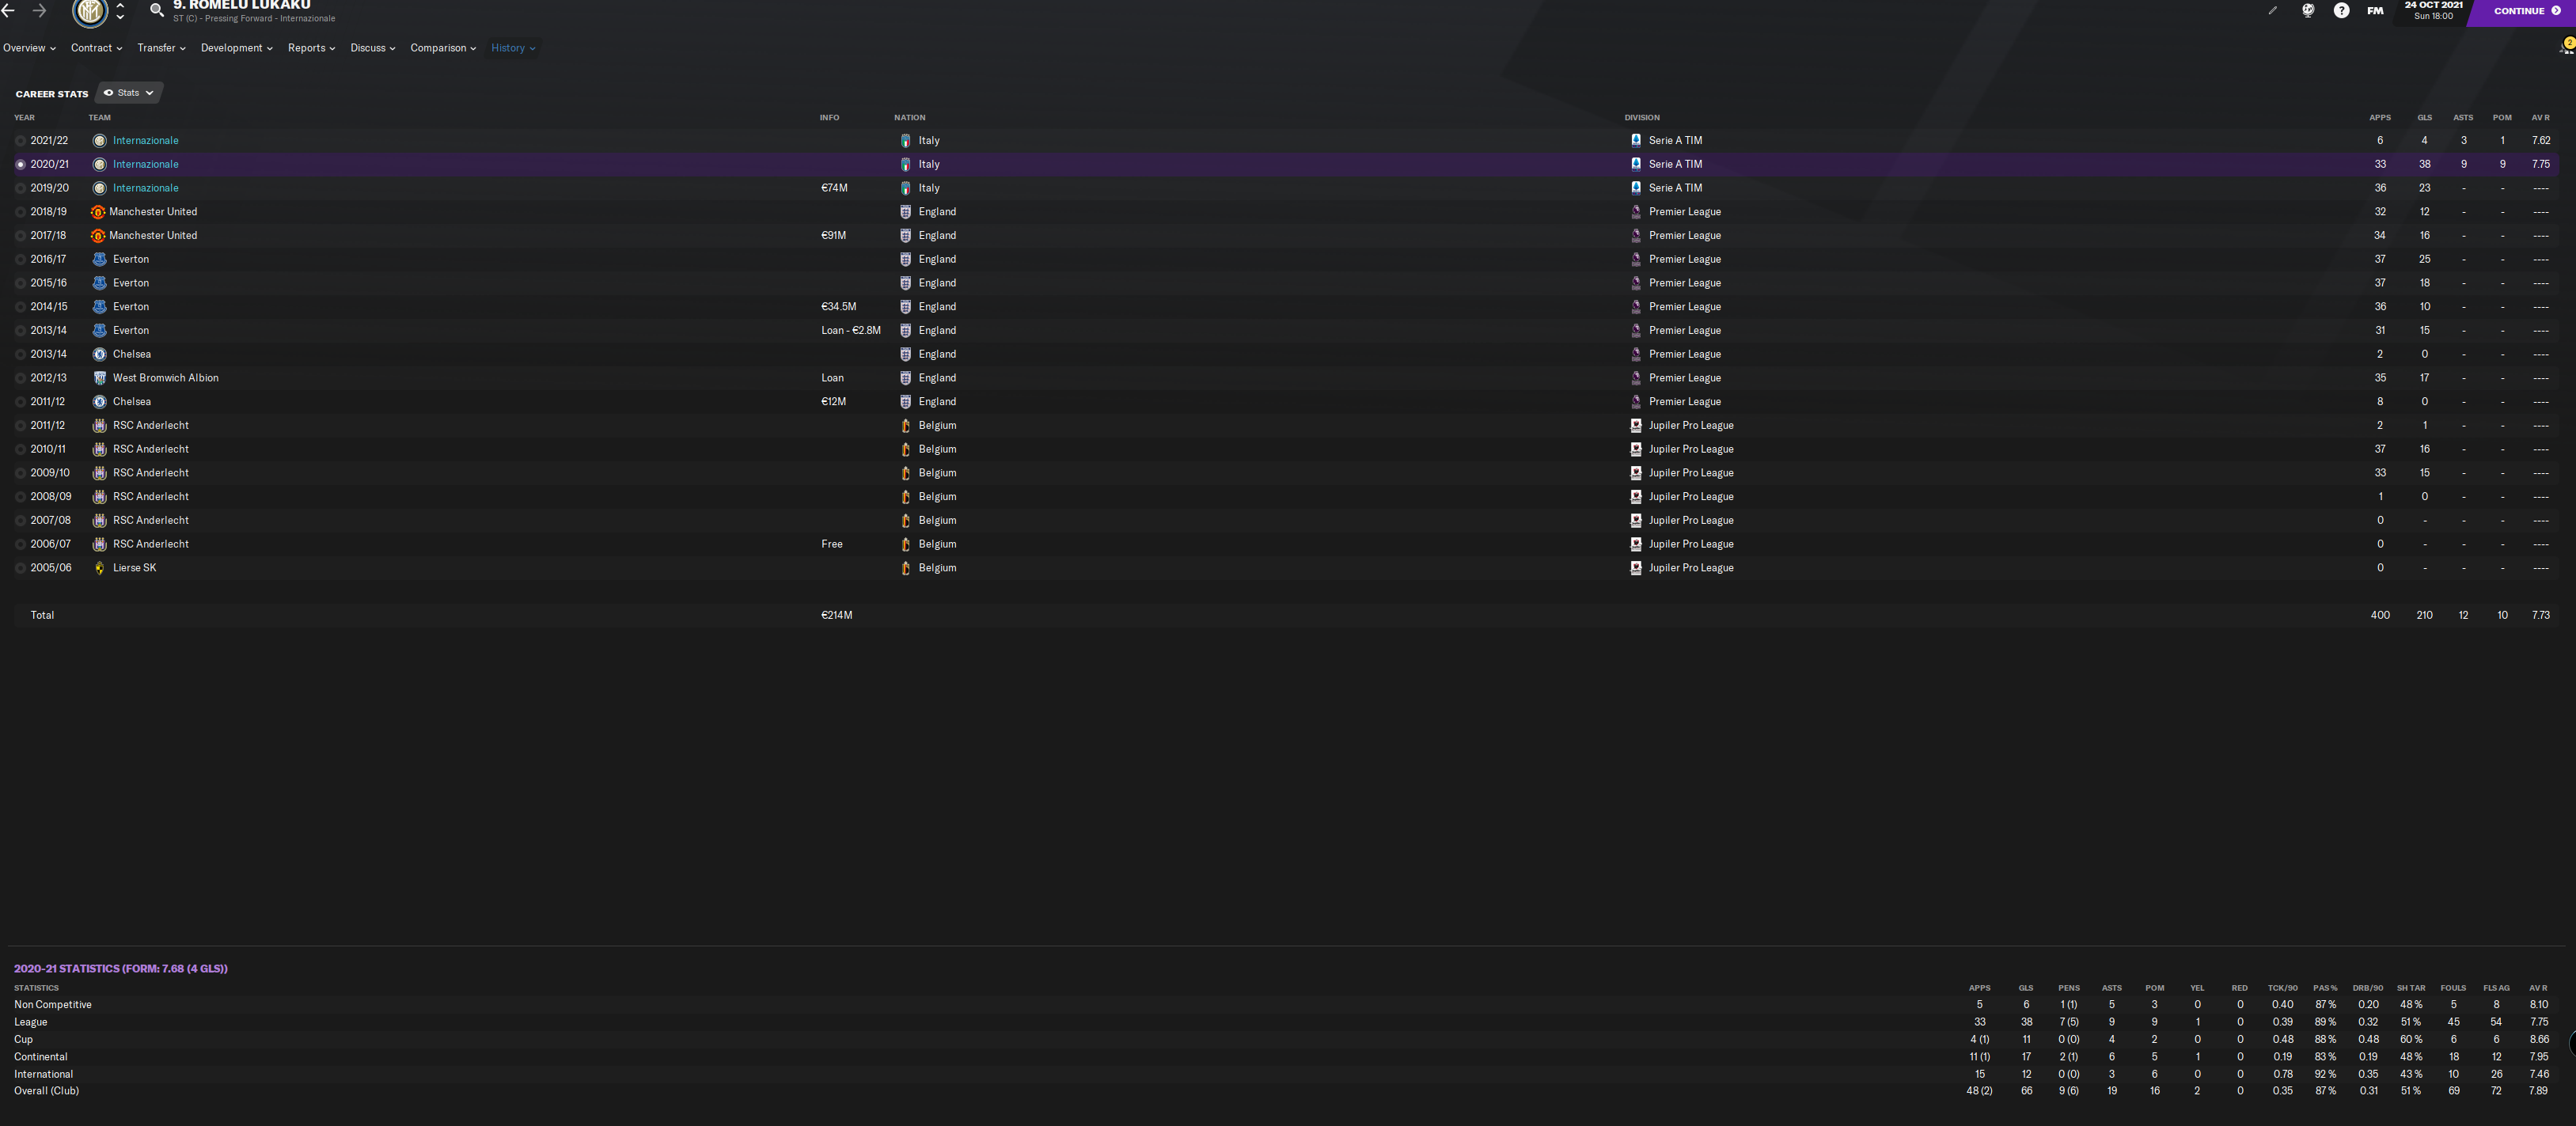Click the Inter Milan club badge
2576x1126 pixels.
pyautogui.click(x=90, y=12)
